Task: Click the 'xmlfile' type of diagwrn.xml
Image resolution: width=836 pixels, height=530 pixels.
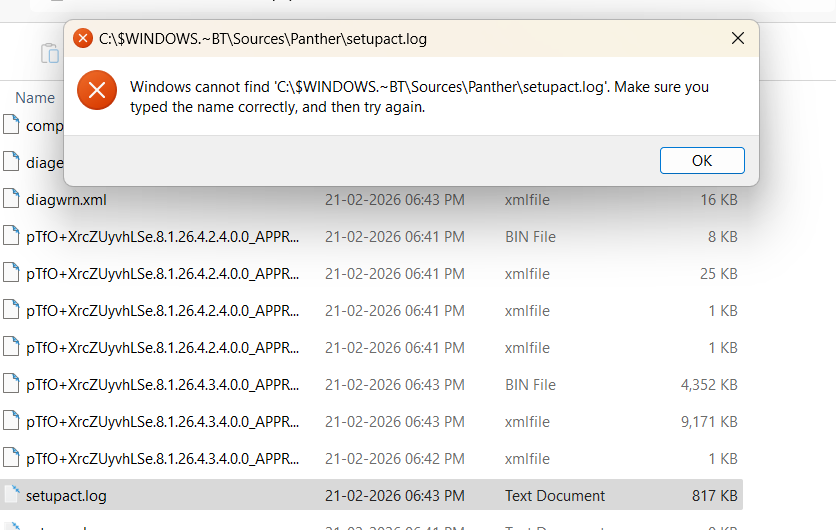Action: 527,200
